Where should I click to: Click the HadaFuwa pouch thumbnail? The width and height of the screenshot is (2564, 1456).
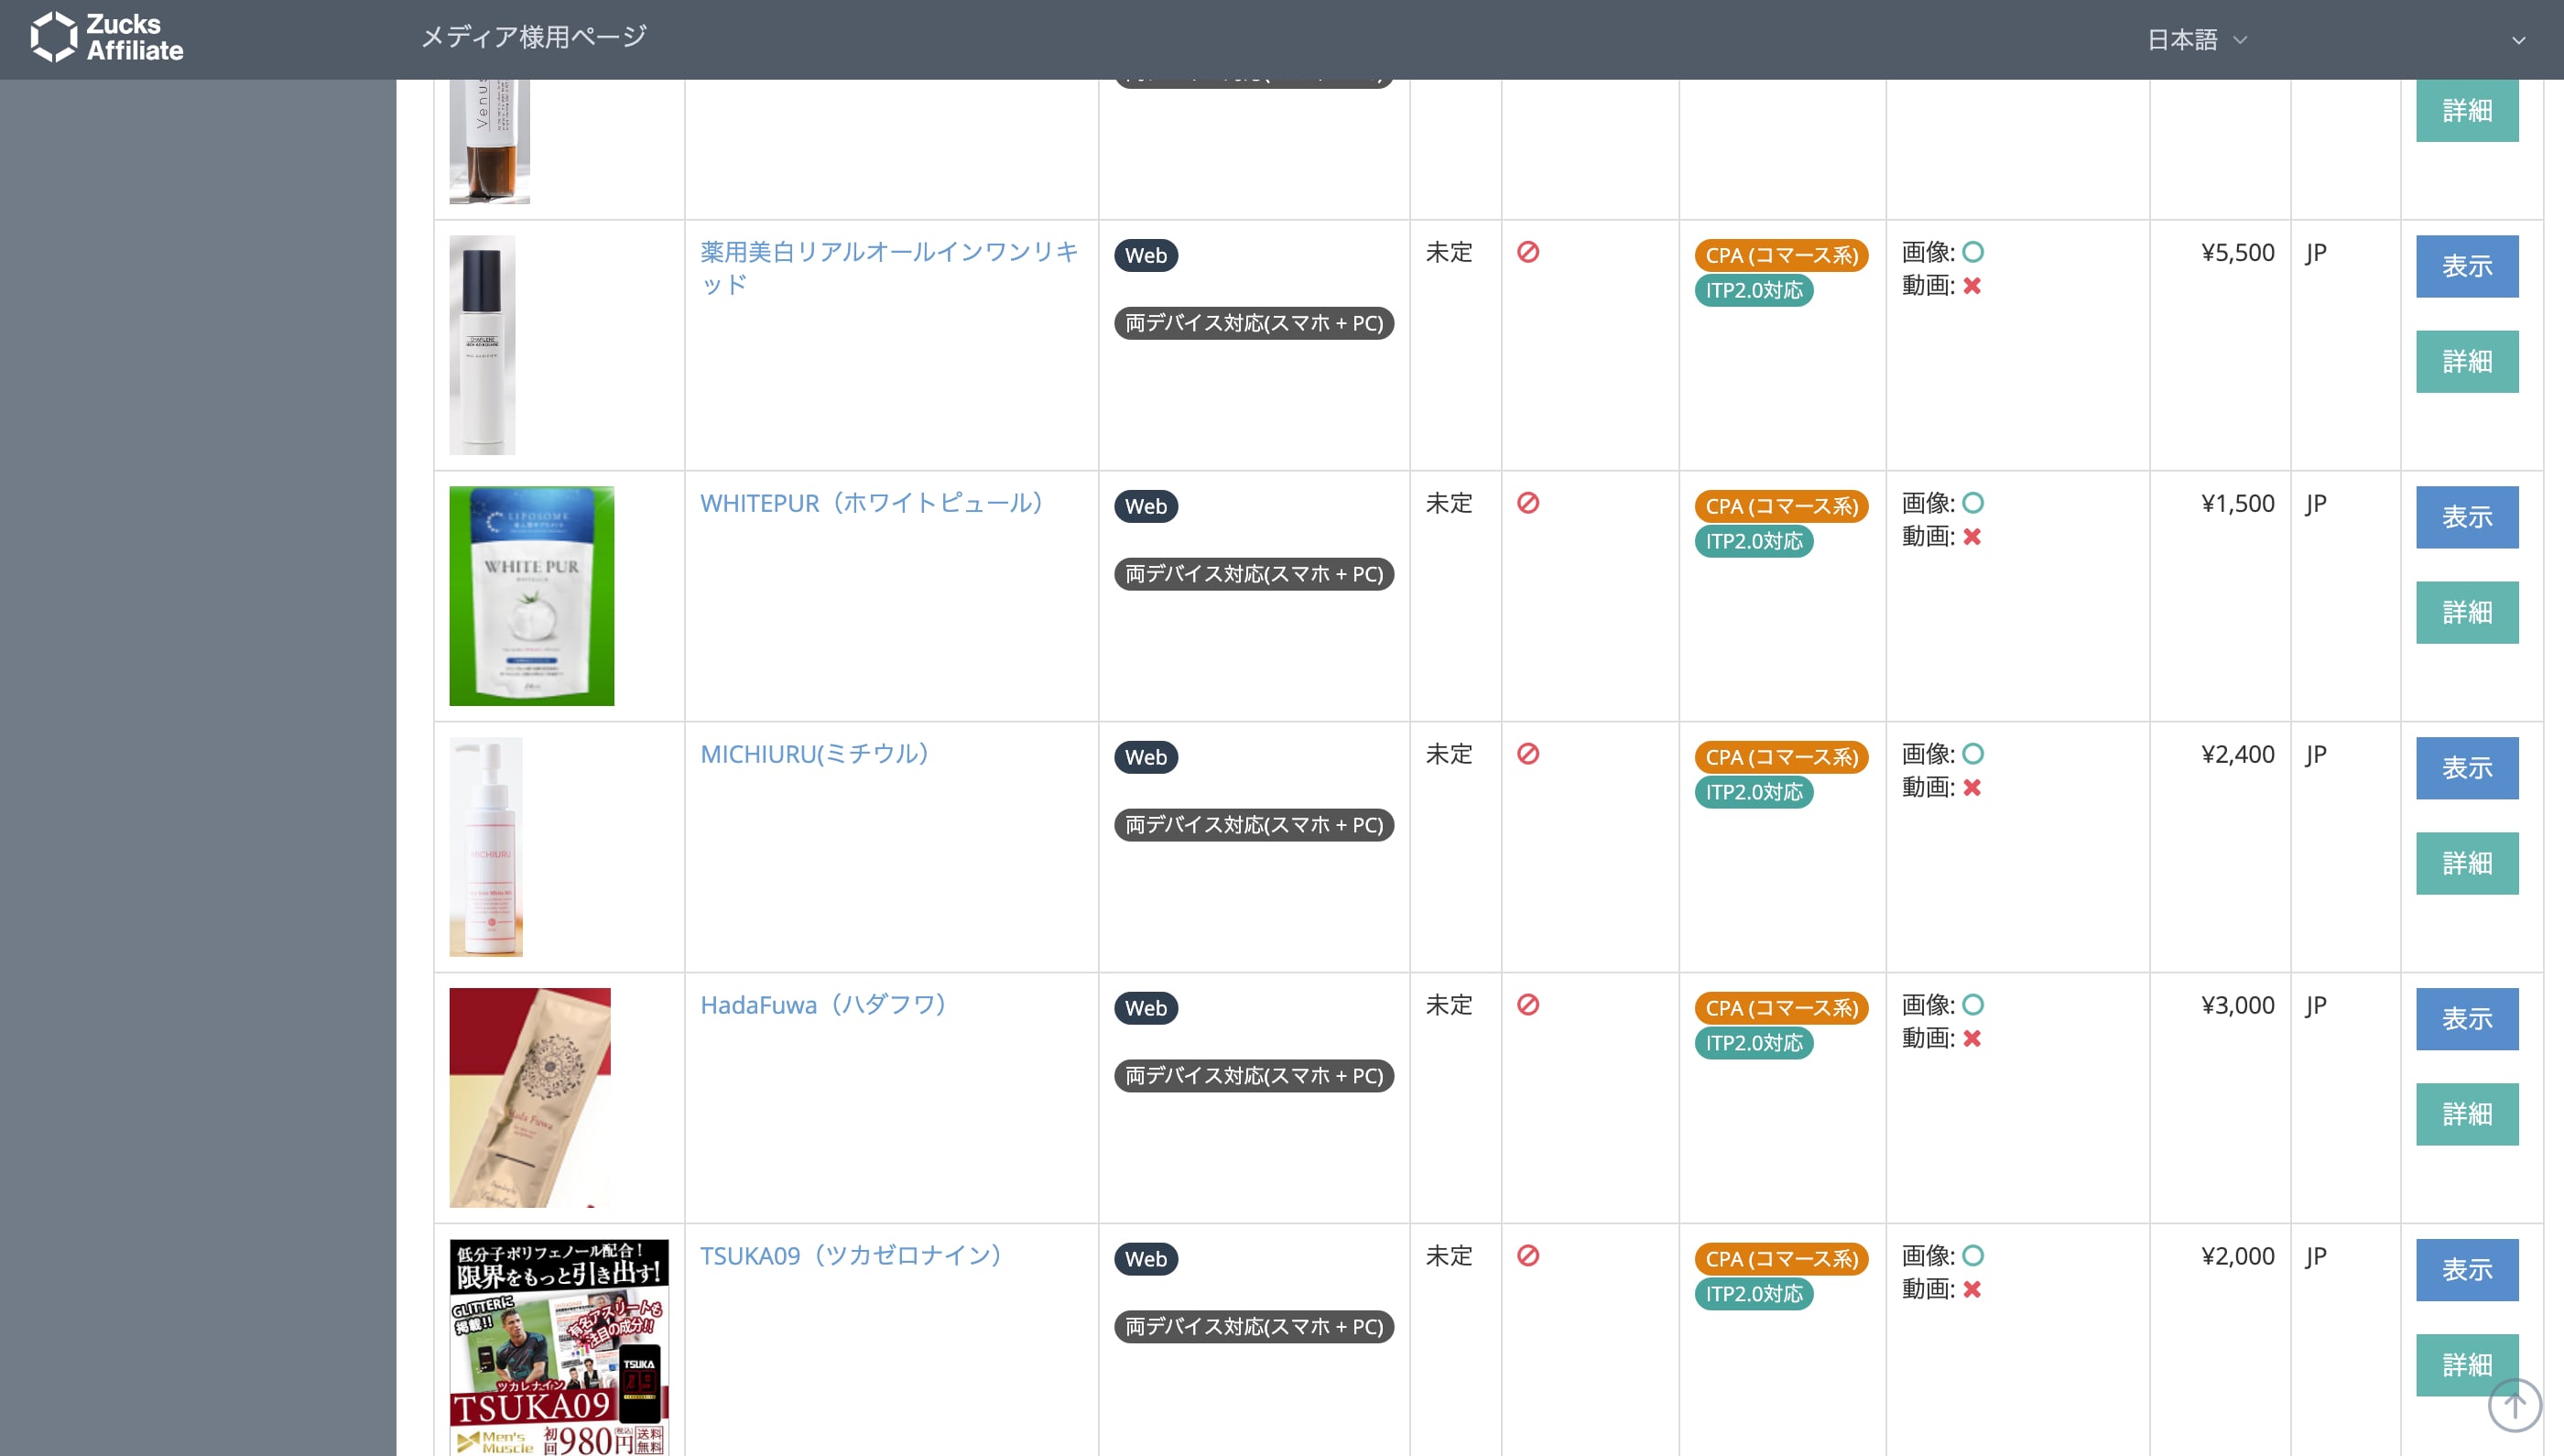530,1099
